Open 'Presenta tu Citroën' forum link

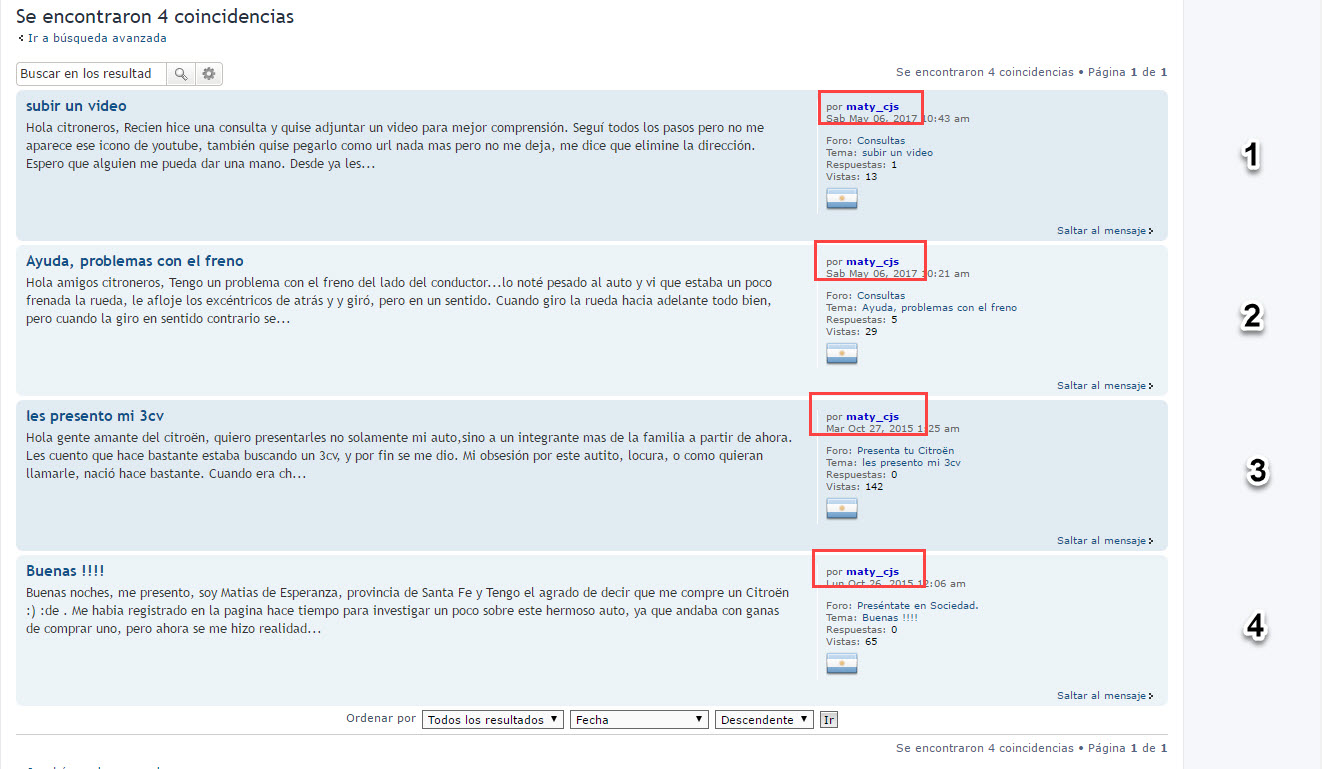click(905, 451)
